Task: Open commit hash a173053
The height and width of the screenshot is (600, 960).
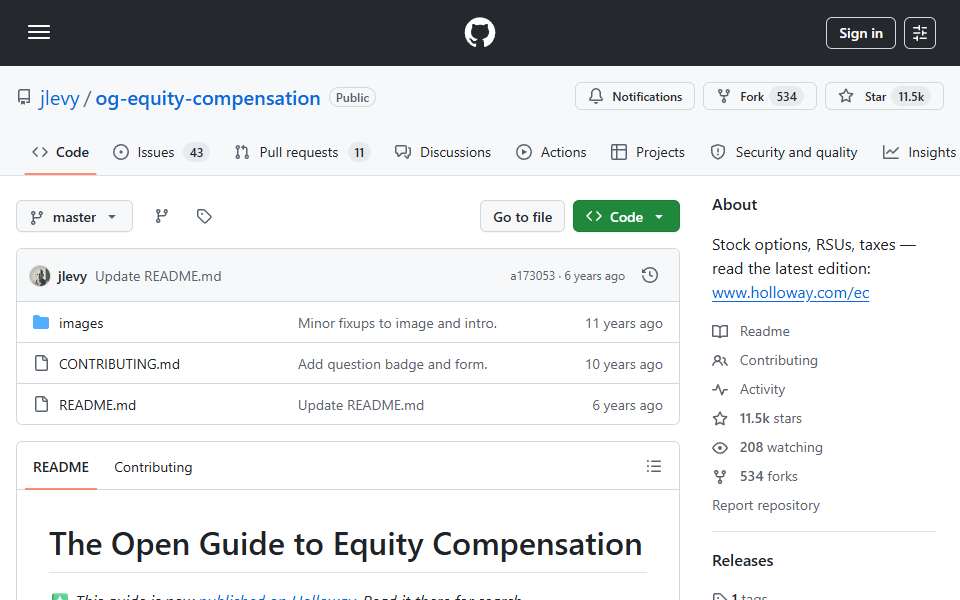Action: point(532,276)
